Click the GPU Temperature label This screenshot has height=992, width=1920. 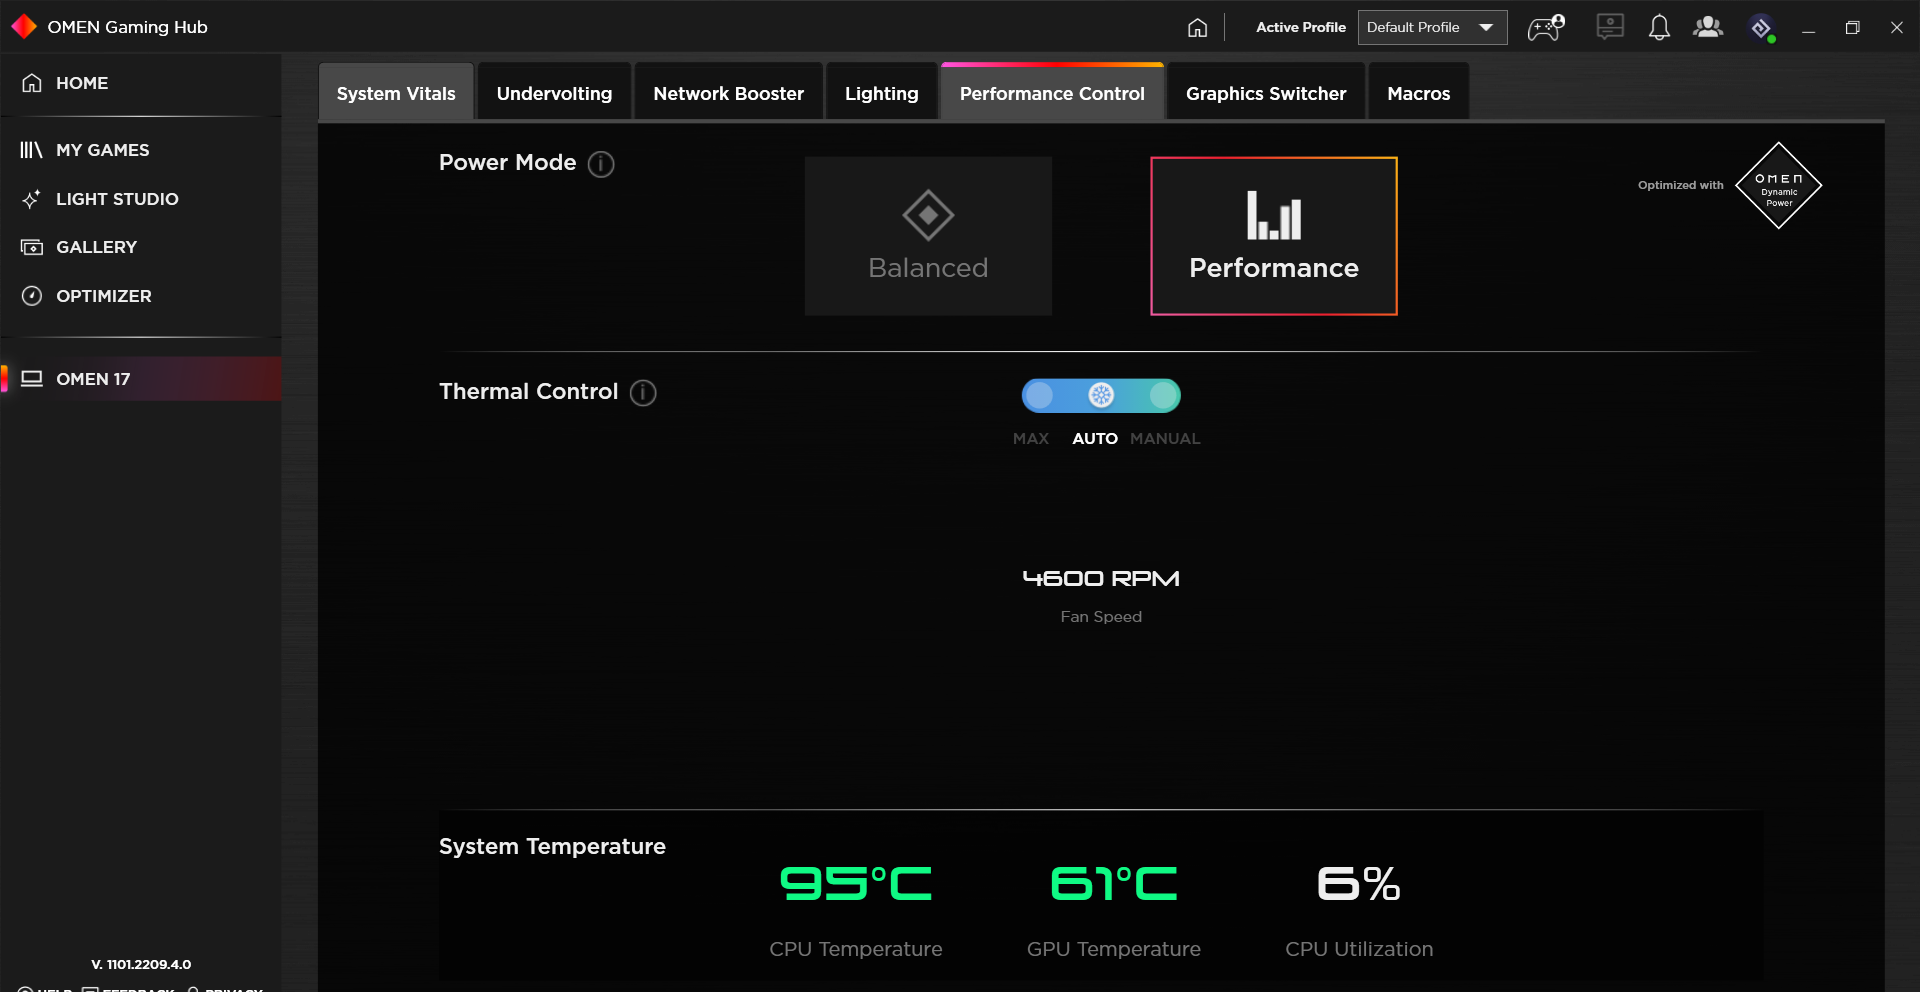[1114, 949]
